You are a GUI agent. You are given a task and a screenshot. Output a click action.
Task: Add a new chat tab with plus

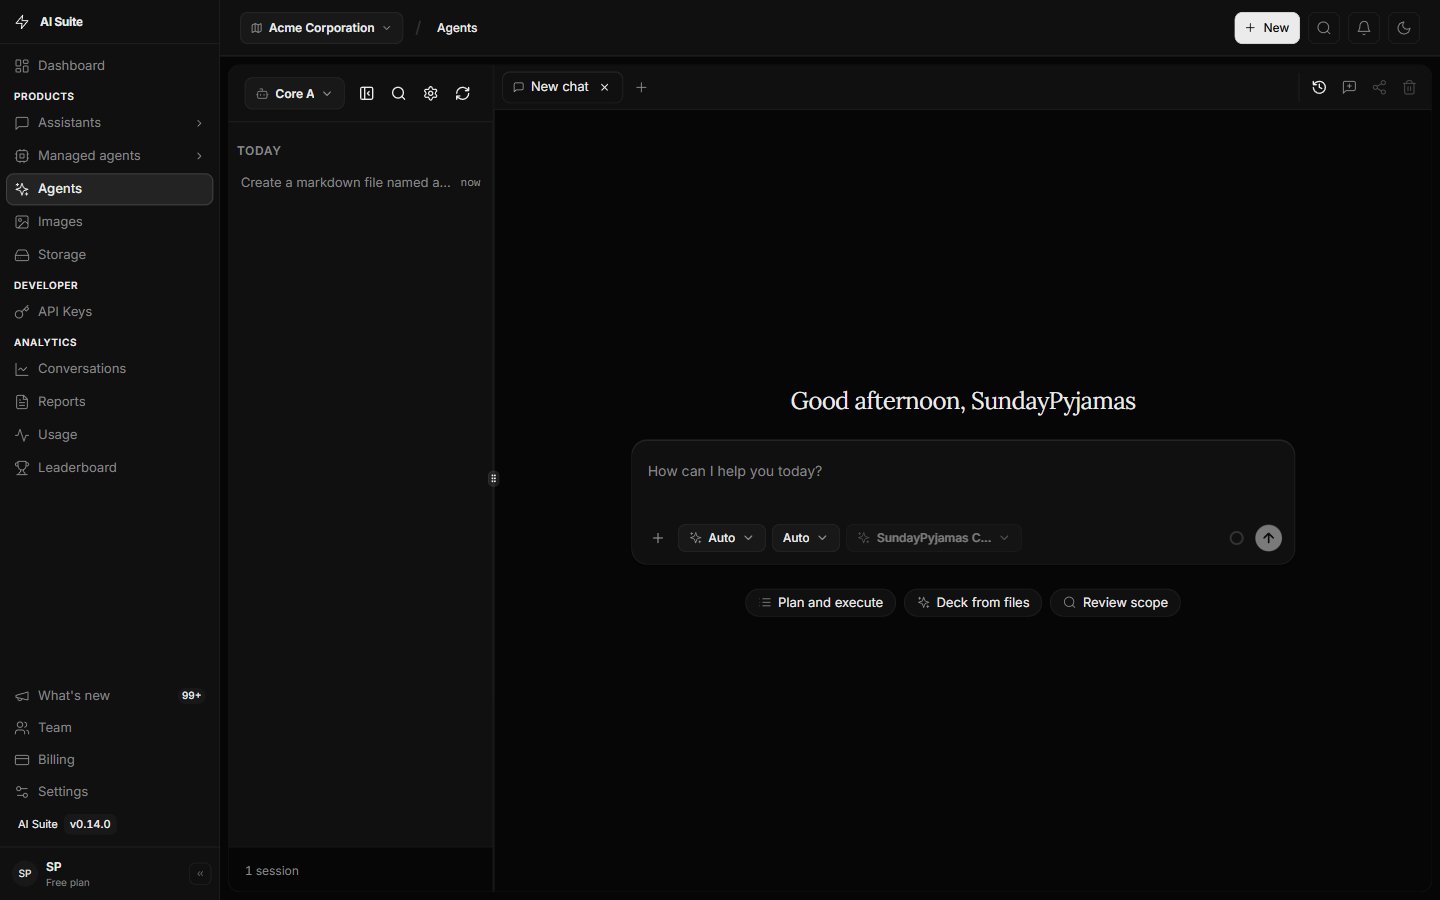pyautogui.click(x=642, y=87)
